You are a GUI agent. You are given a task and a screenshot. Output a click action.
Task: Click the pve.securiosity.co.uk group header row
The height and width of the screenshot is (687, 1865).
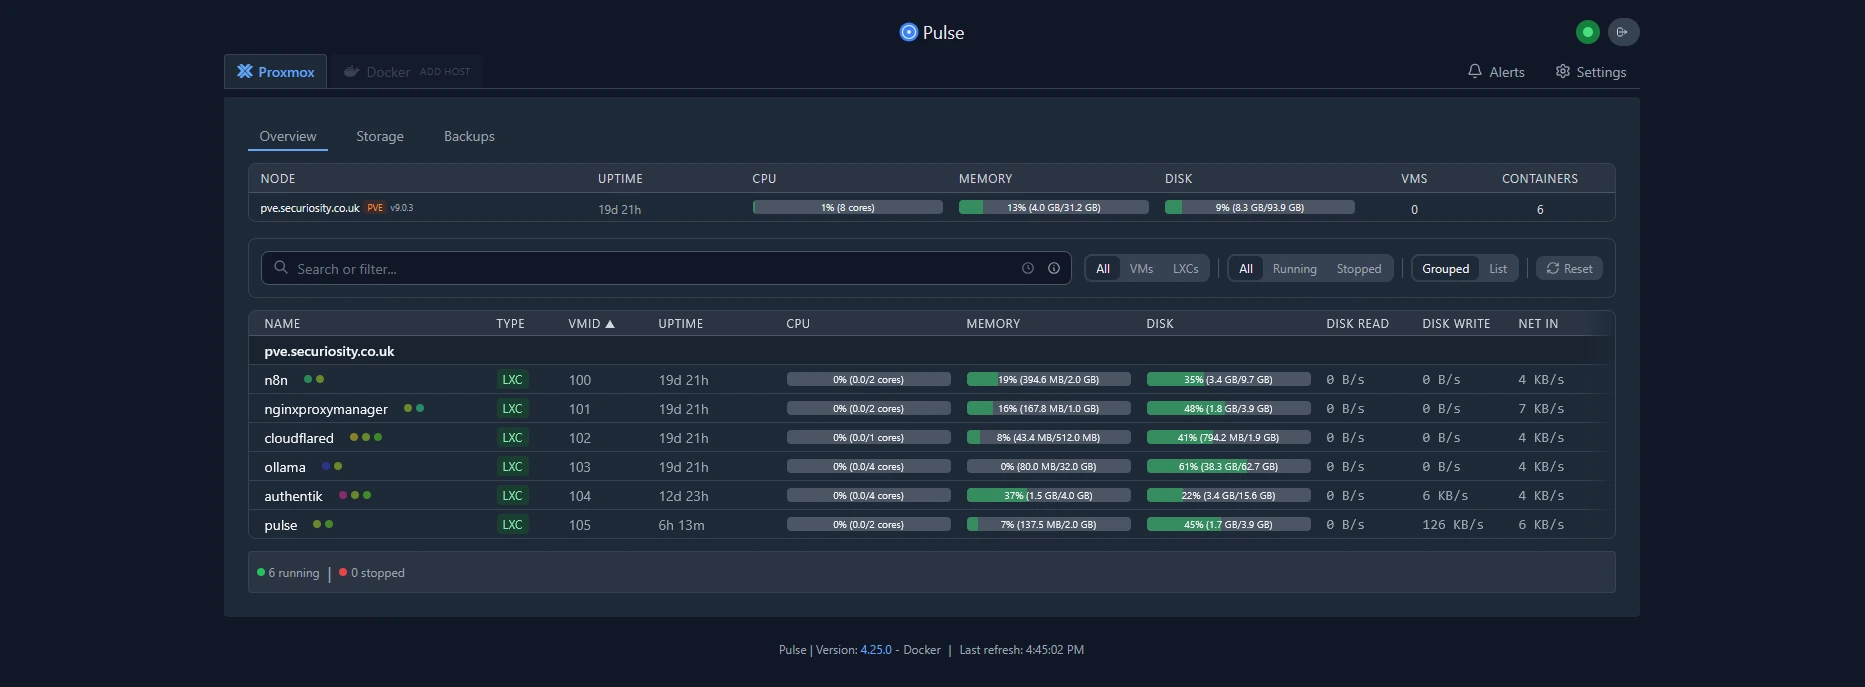click(x=931, y=351)
